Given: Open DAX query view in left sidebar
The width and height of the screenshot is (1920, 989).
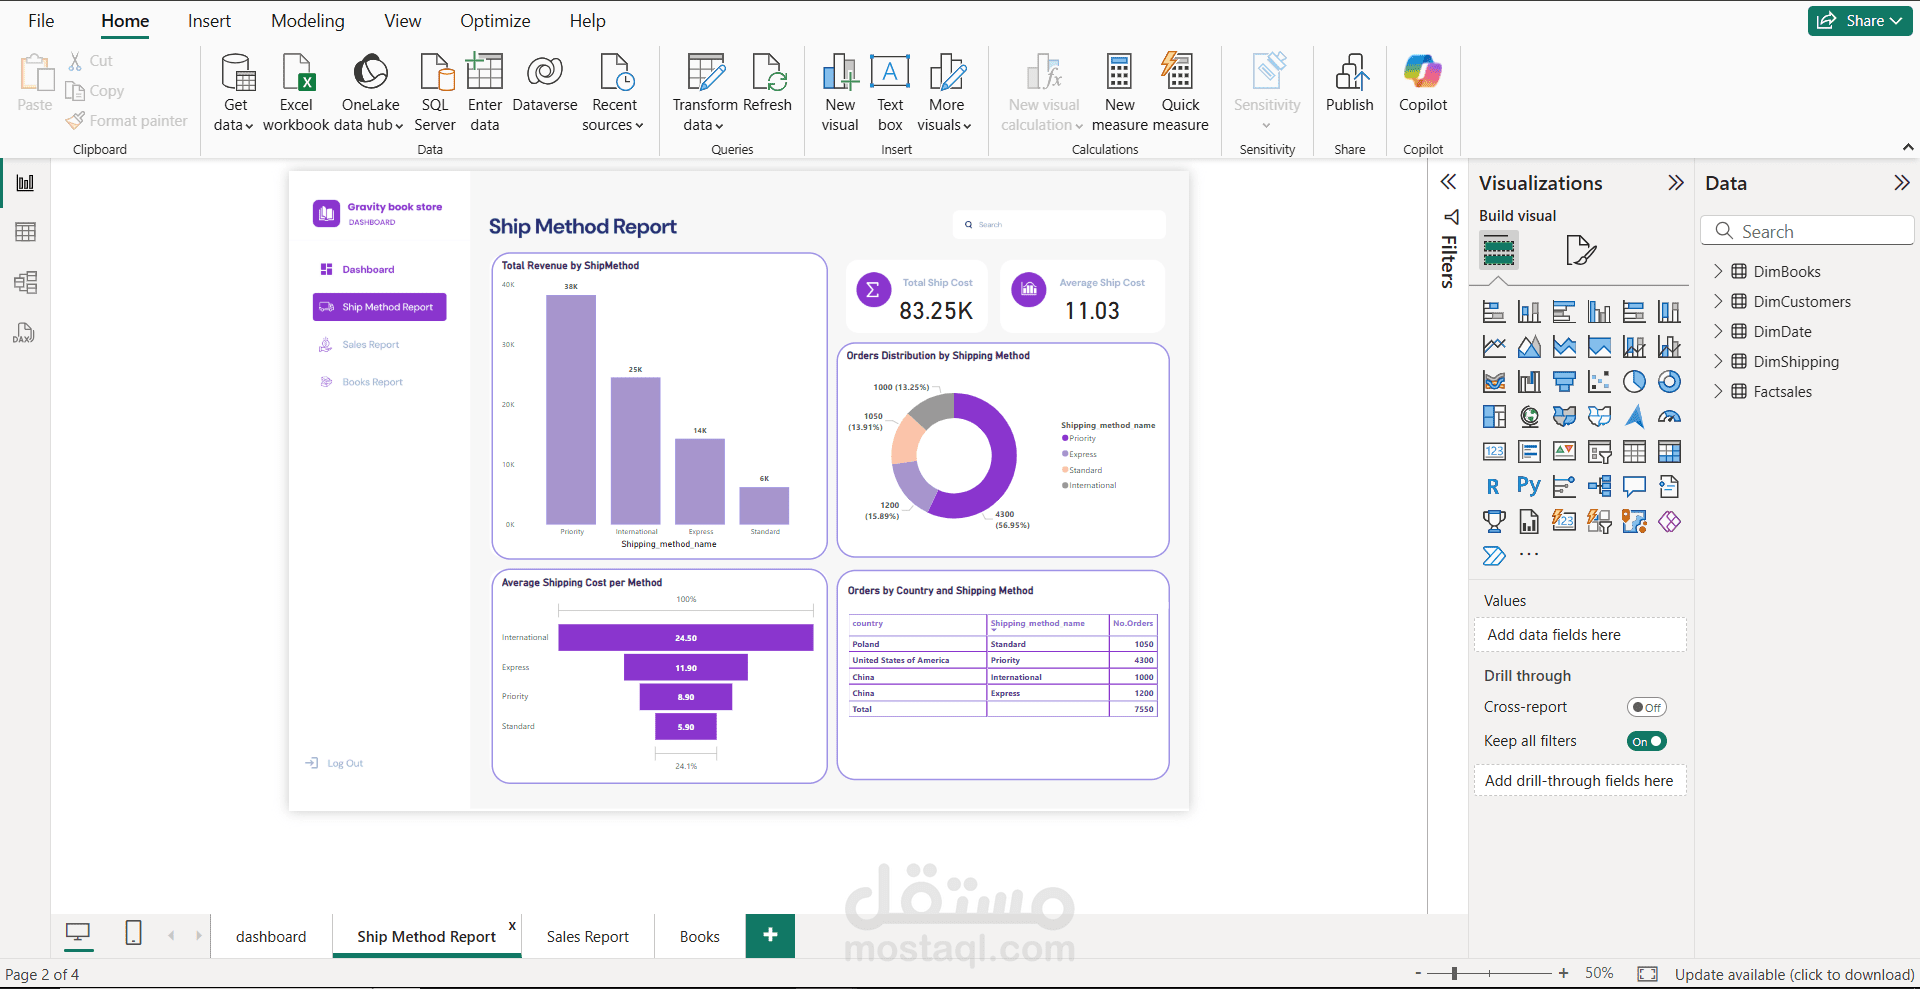Looking at the screenshot, I should [24, 333].
